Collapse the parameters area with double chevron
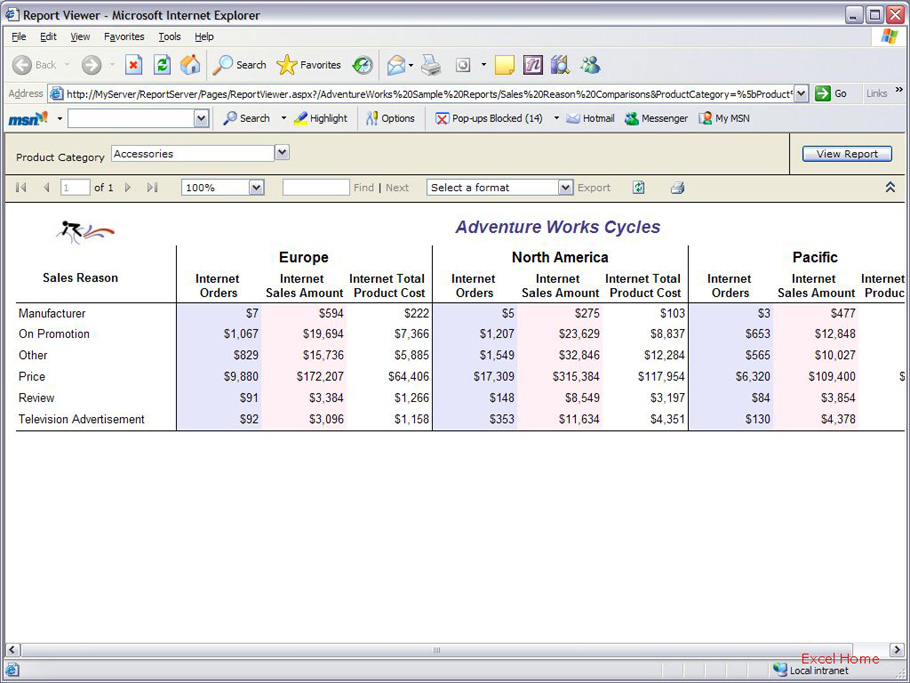 click(x=890, y=187)
